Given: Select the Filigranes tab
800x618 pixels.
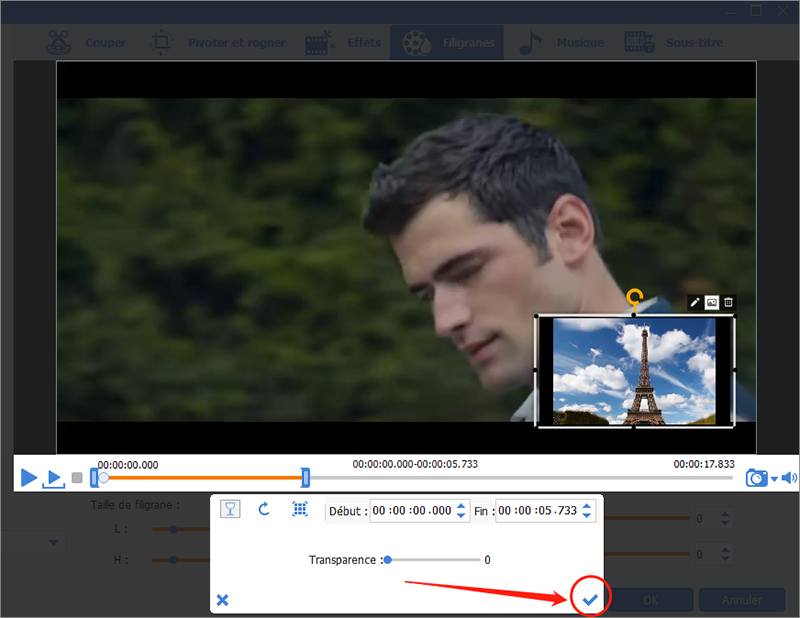Looking at the screenshot, I should (447, 43).
